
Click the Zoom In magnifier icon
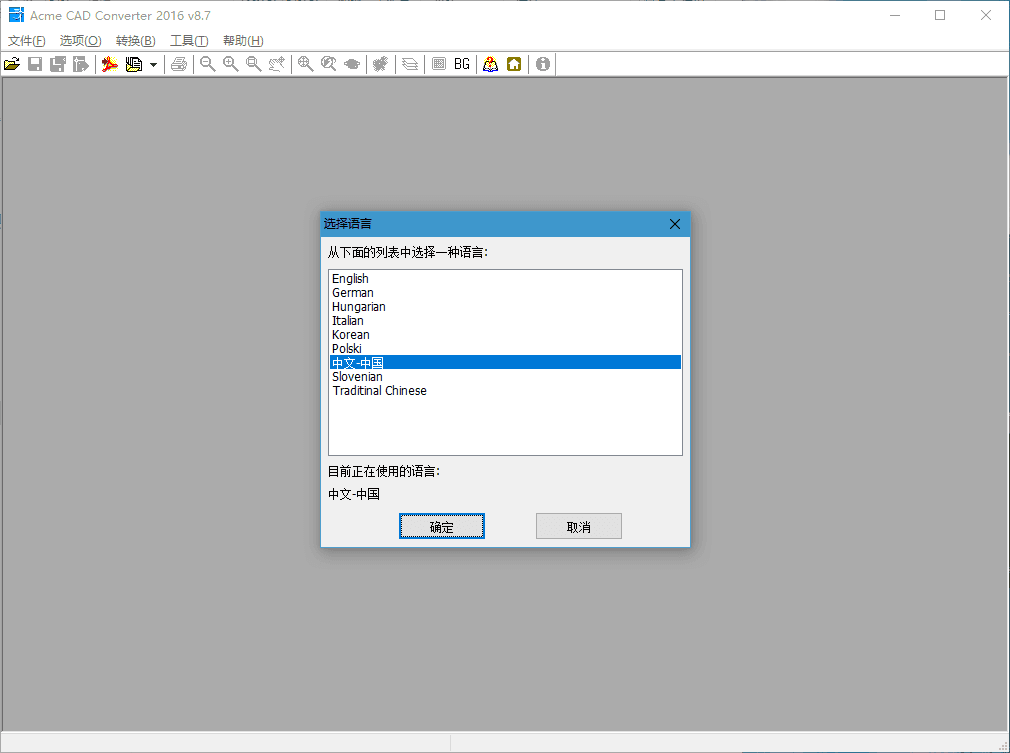click(231, 64)
